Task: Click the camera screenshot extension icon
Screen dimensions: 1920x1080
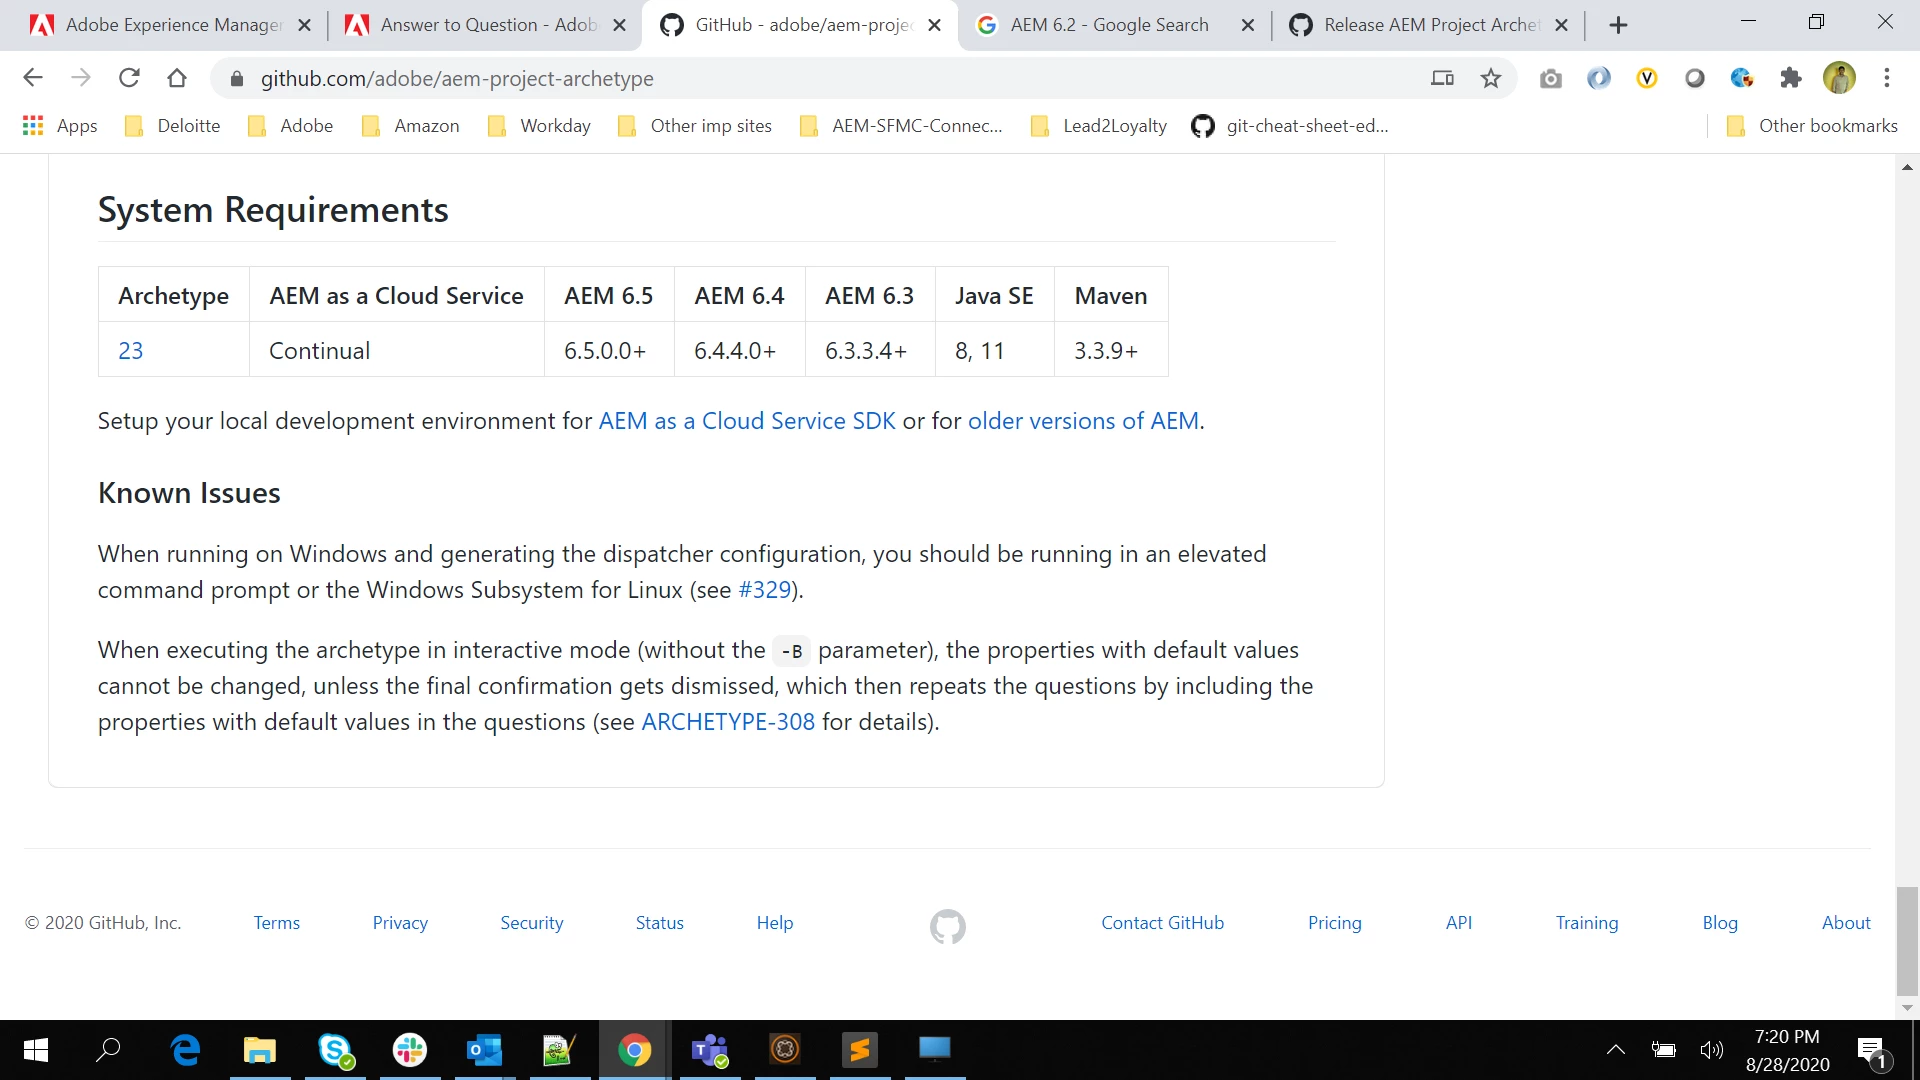Action: (1550, 78)
